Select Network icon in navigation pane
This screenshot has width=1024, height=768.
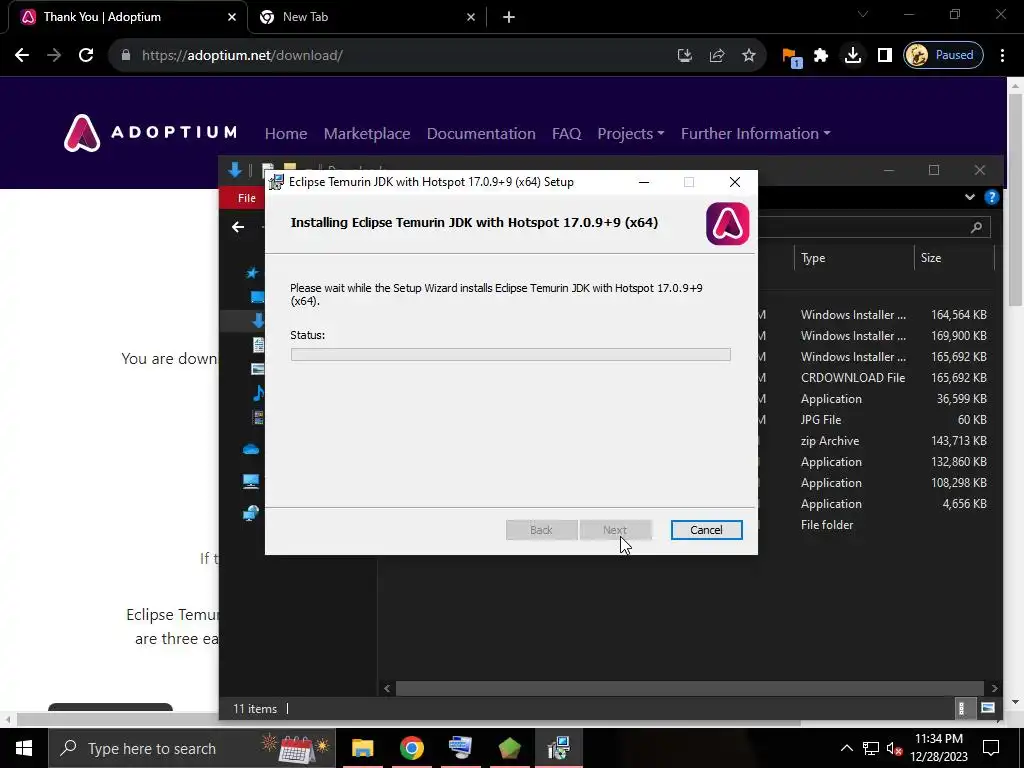(251, 513)
